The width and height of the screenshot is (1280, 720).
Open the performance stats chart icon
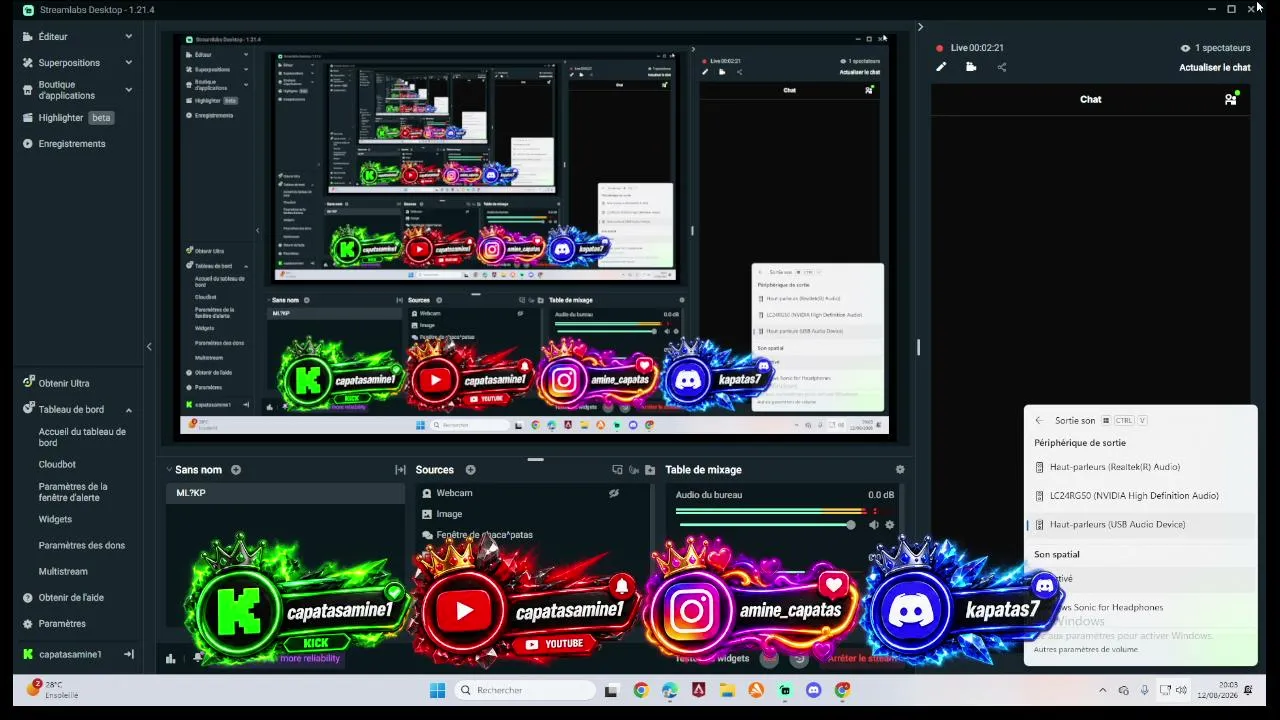171,658
